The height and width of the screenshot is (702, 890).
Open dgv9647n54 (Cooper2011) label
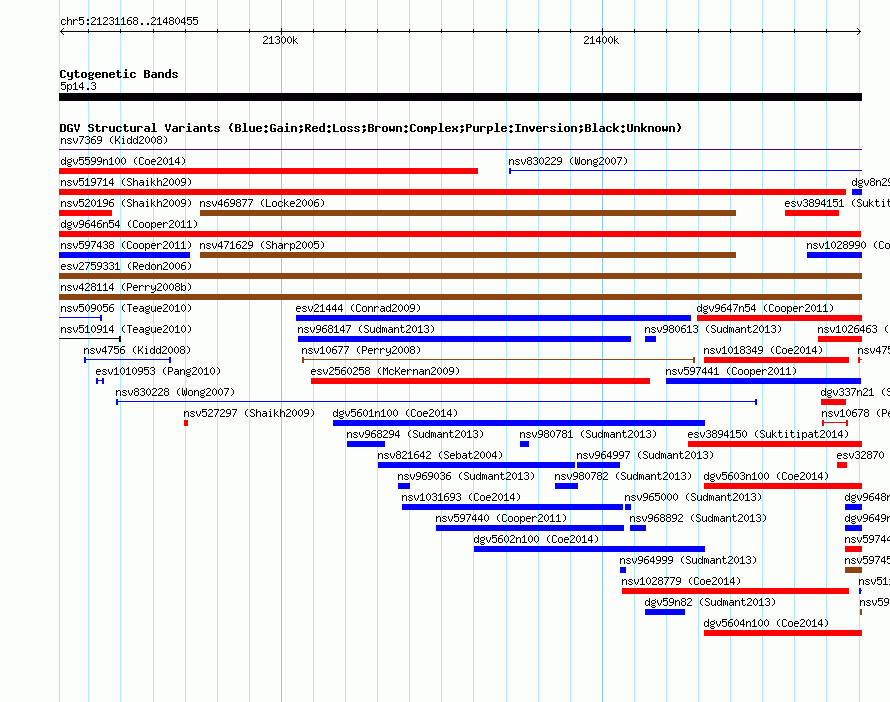765,308
